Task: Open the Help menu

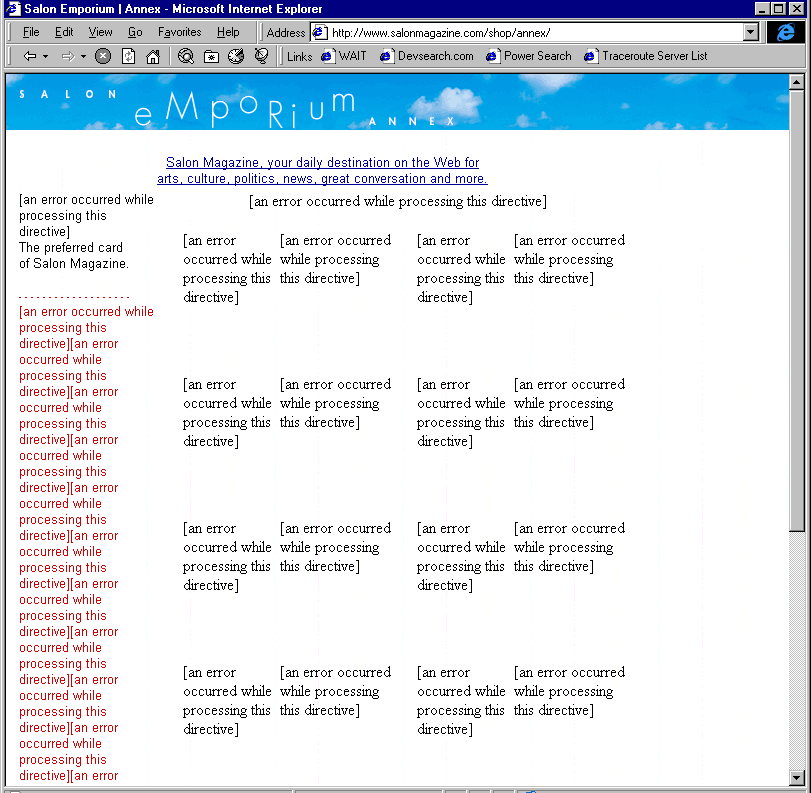Action: point(228,32)
